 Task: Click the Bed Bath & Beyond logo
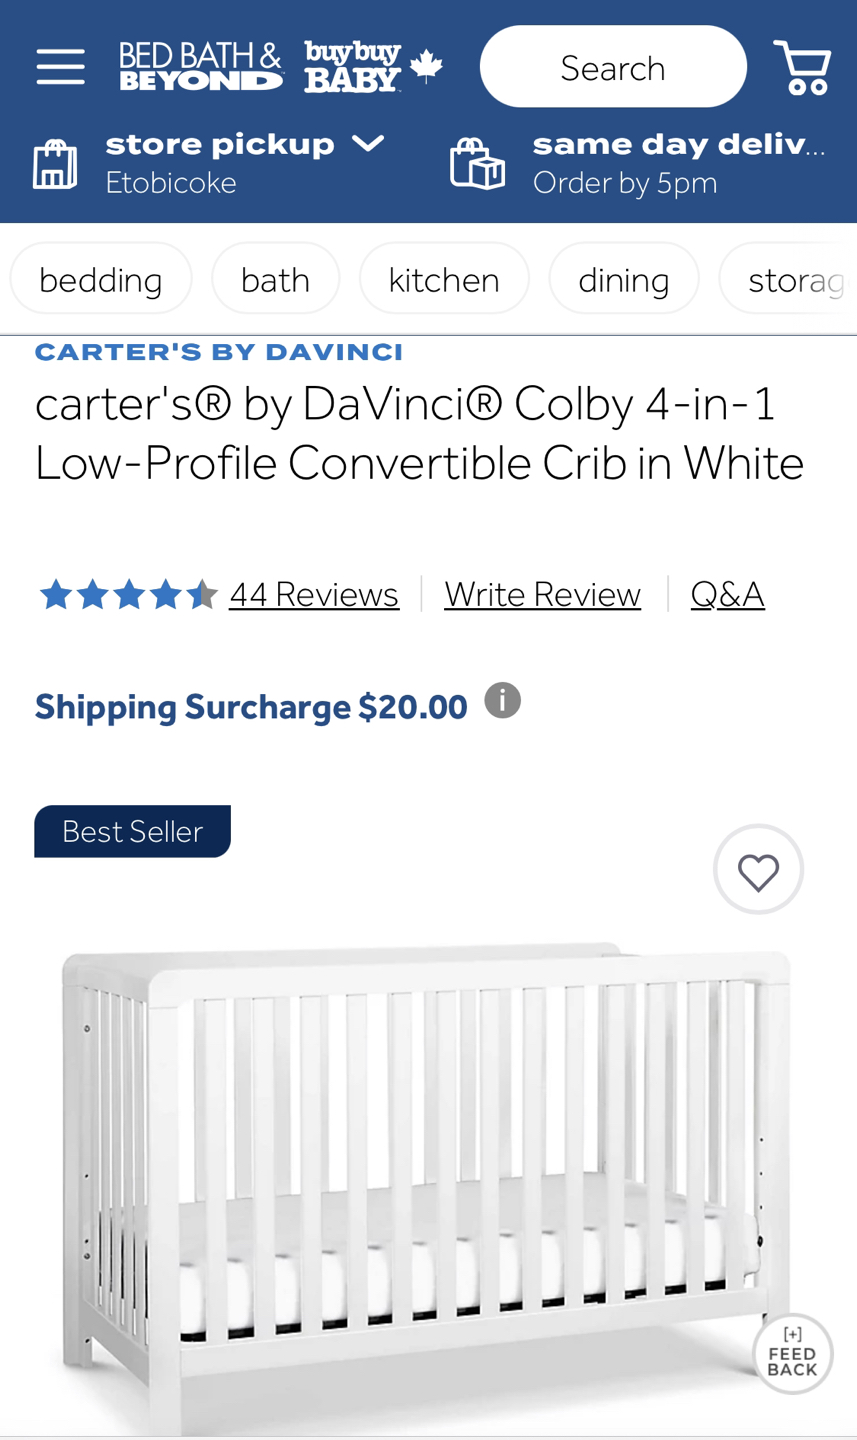201,67
